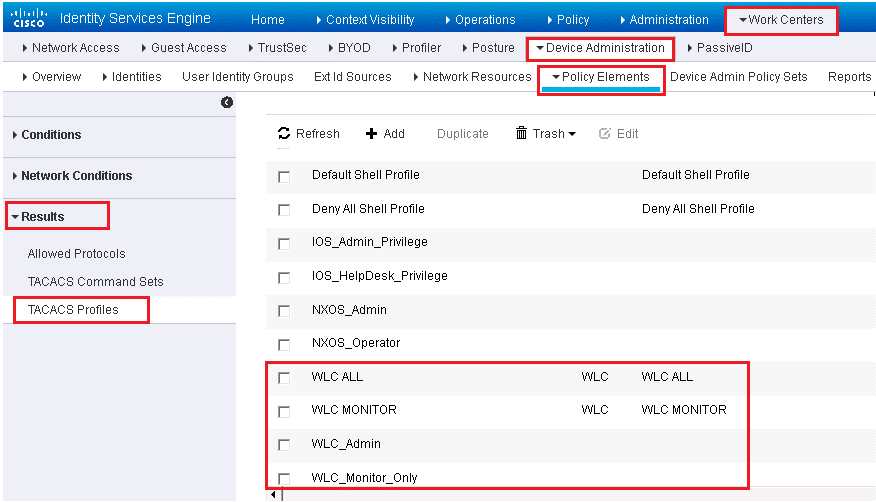The width and height of the screenshot is (876, 502).
Task: Check the Deny All Shell Profile checkbox
Action: coord(284,210)
